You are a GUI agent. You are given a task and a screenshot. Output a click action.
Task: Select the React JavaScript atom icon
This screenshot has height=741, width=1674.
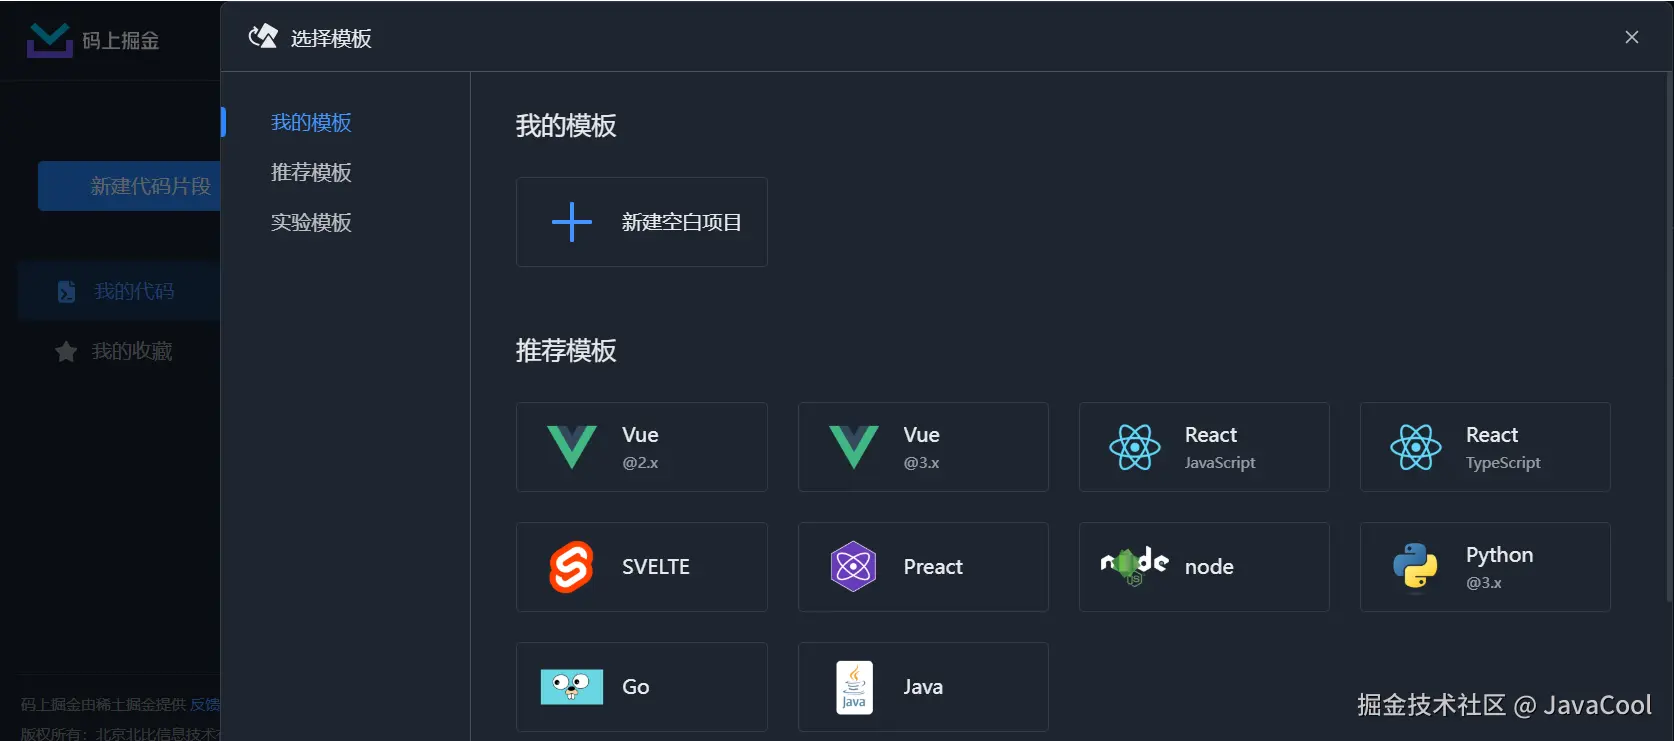coord(1134,447)
